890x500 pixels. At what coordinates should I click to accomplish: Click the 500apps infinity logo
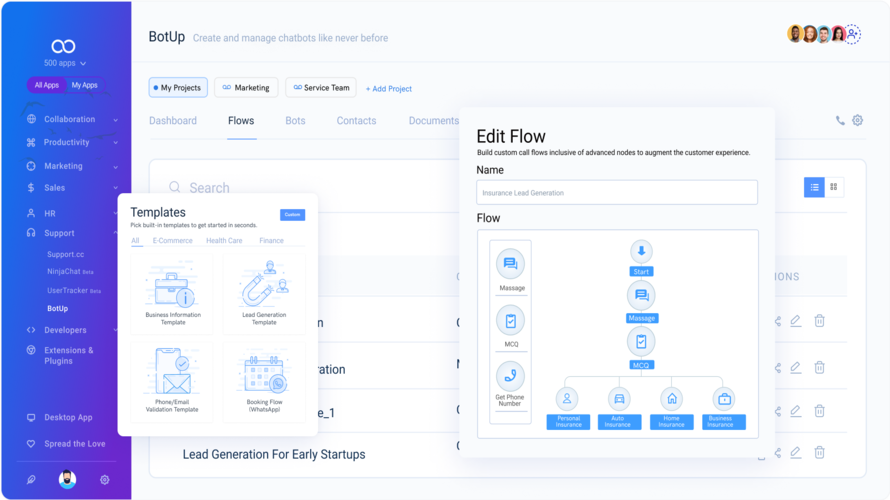64,46
